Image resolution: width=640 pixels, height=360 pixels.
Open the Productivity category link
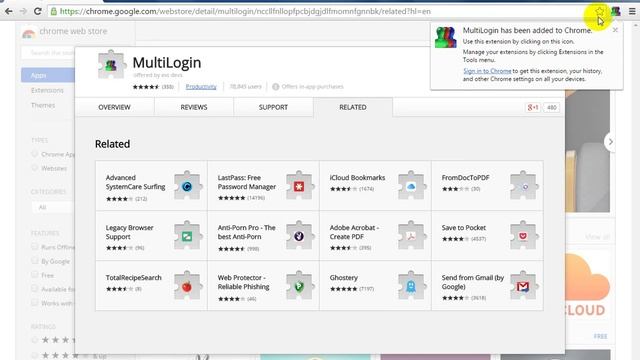point(201,87)
